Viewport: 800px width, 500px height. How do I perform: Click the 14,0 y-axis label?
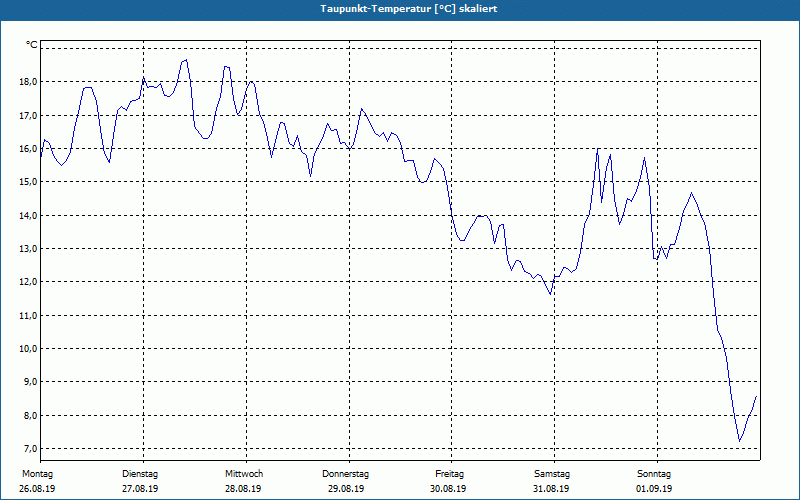29,215
